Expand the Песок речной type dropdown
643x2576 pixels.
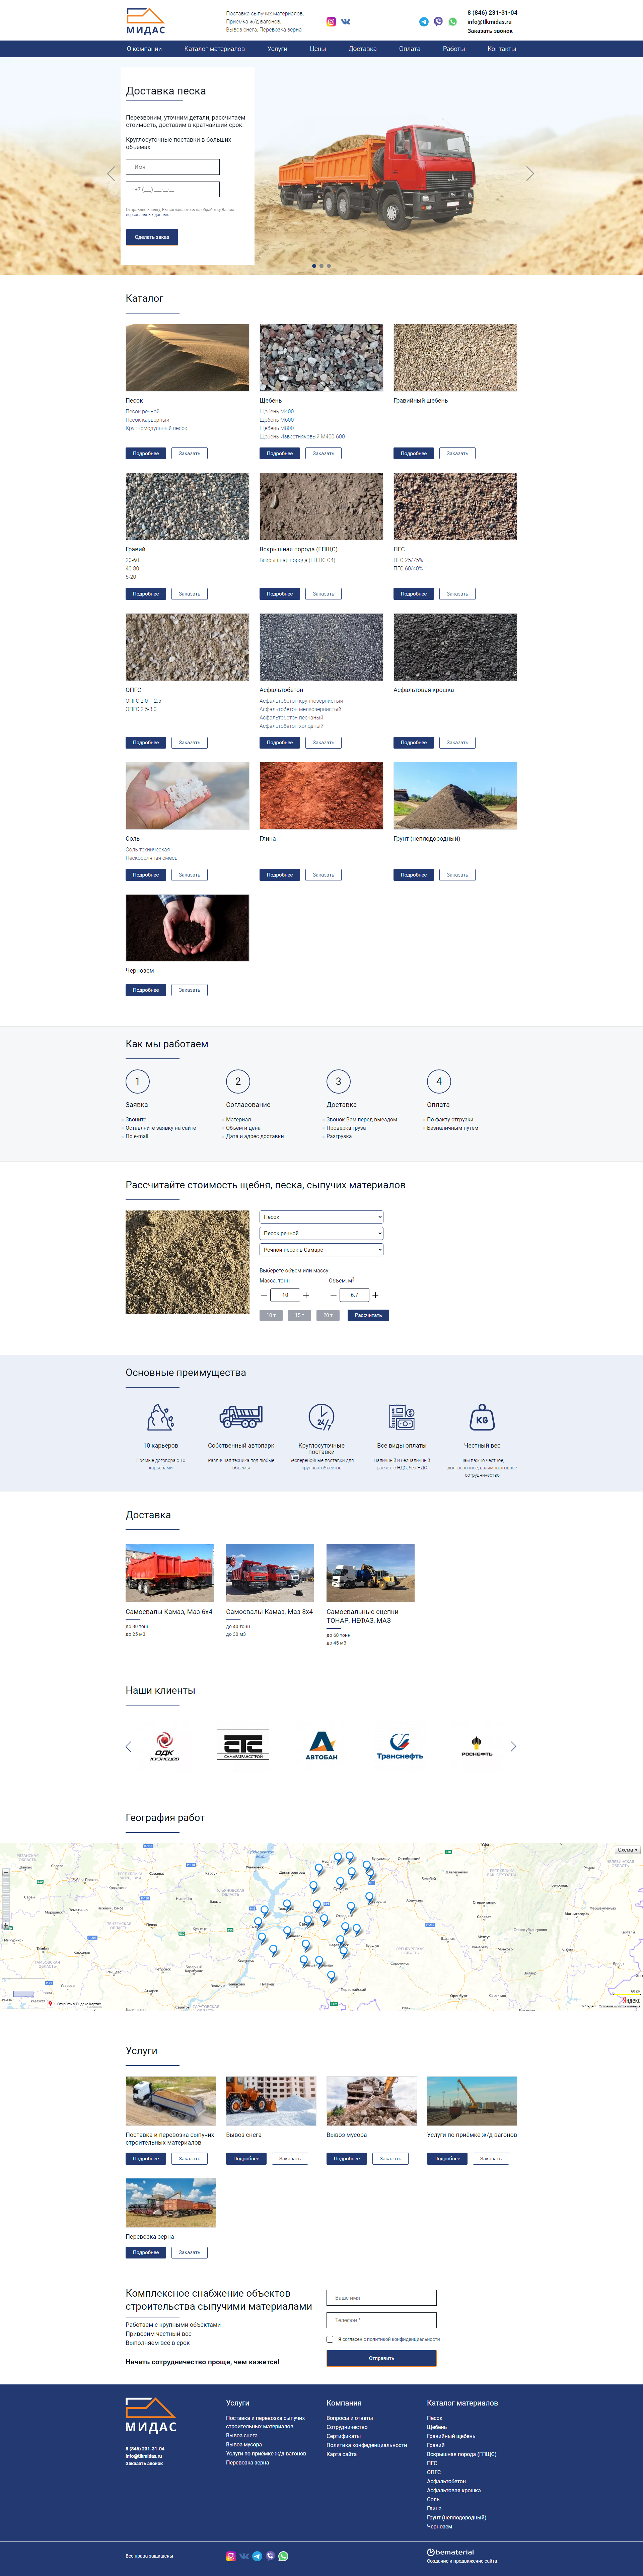pos(321,1233)
